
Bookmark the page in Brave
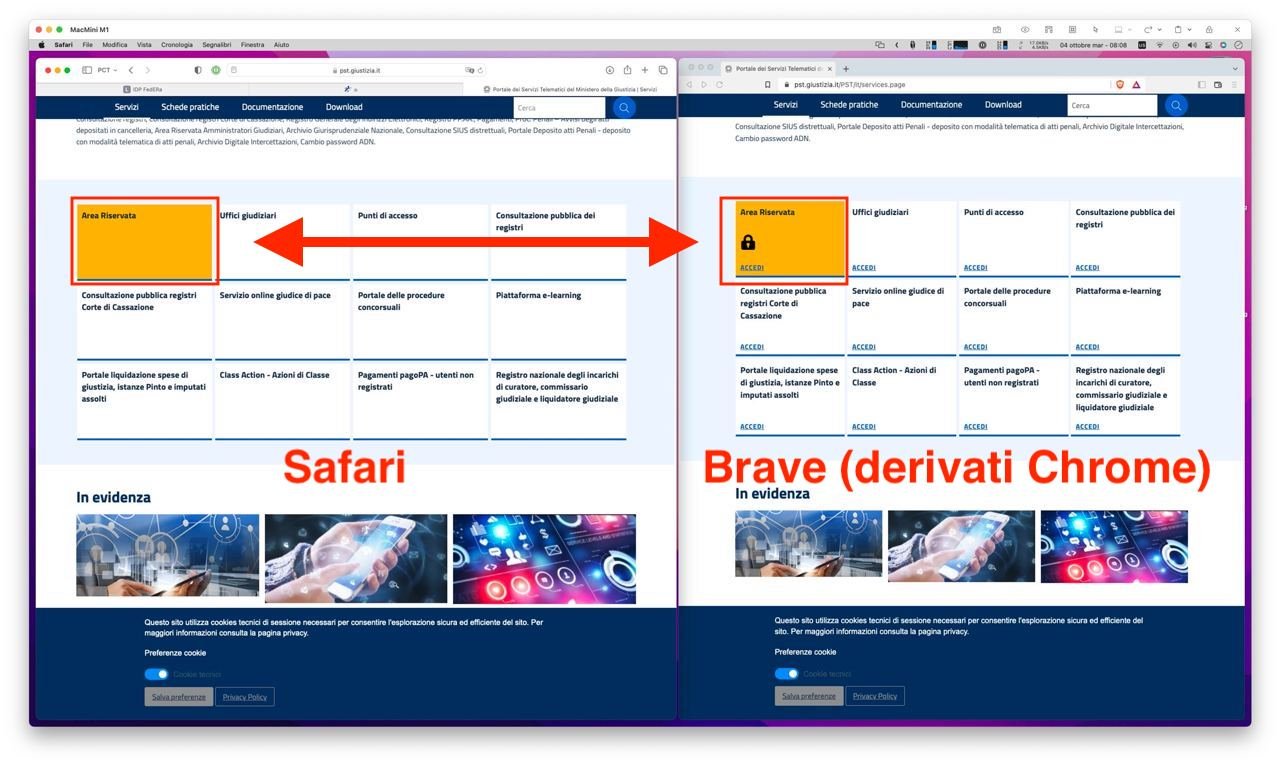point(767,85)
